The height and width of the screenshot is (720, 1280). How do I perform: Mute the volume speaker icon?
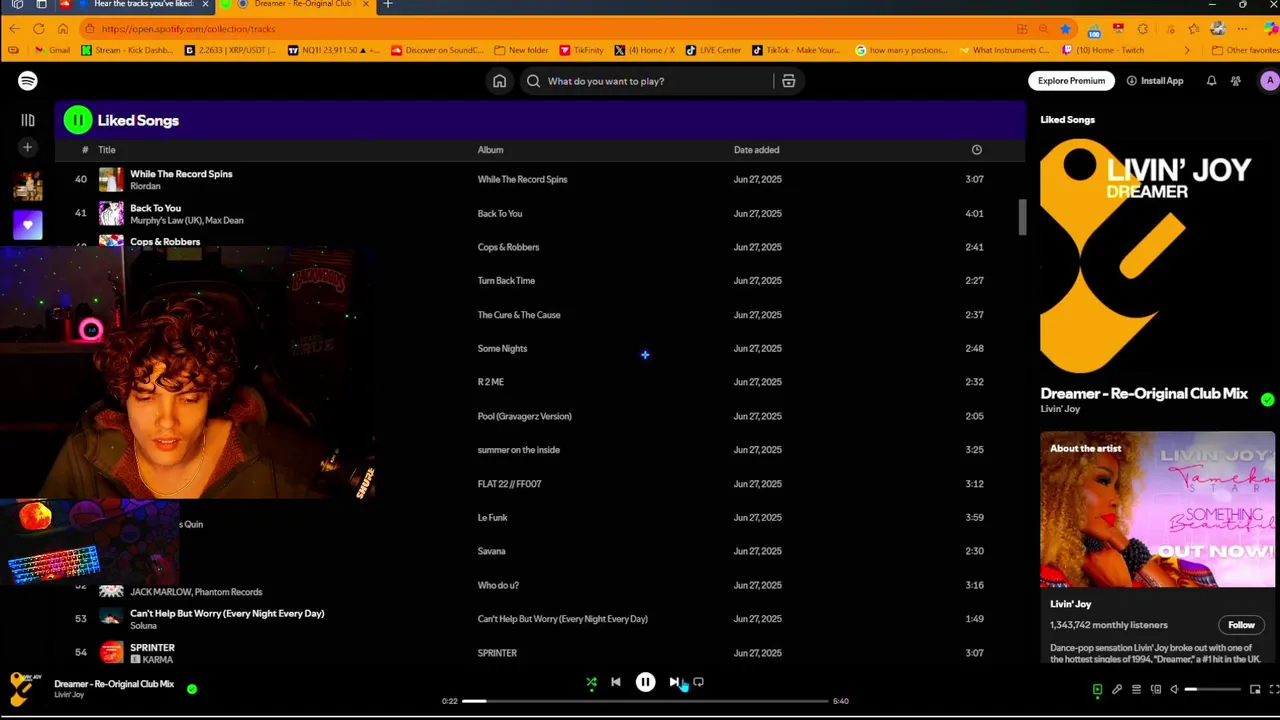1175,689
